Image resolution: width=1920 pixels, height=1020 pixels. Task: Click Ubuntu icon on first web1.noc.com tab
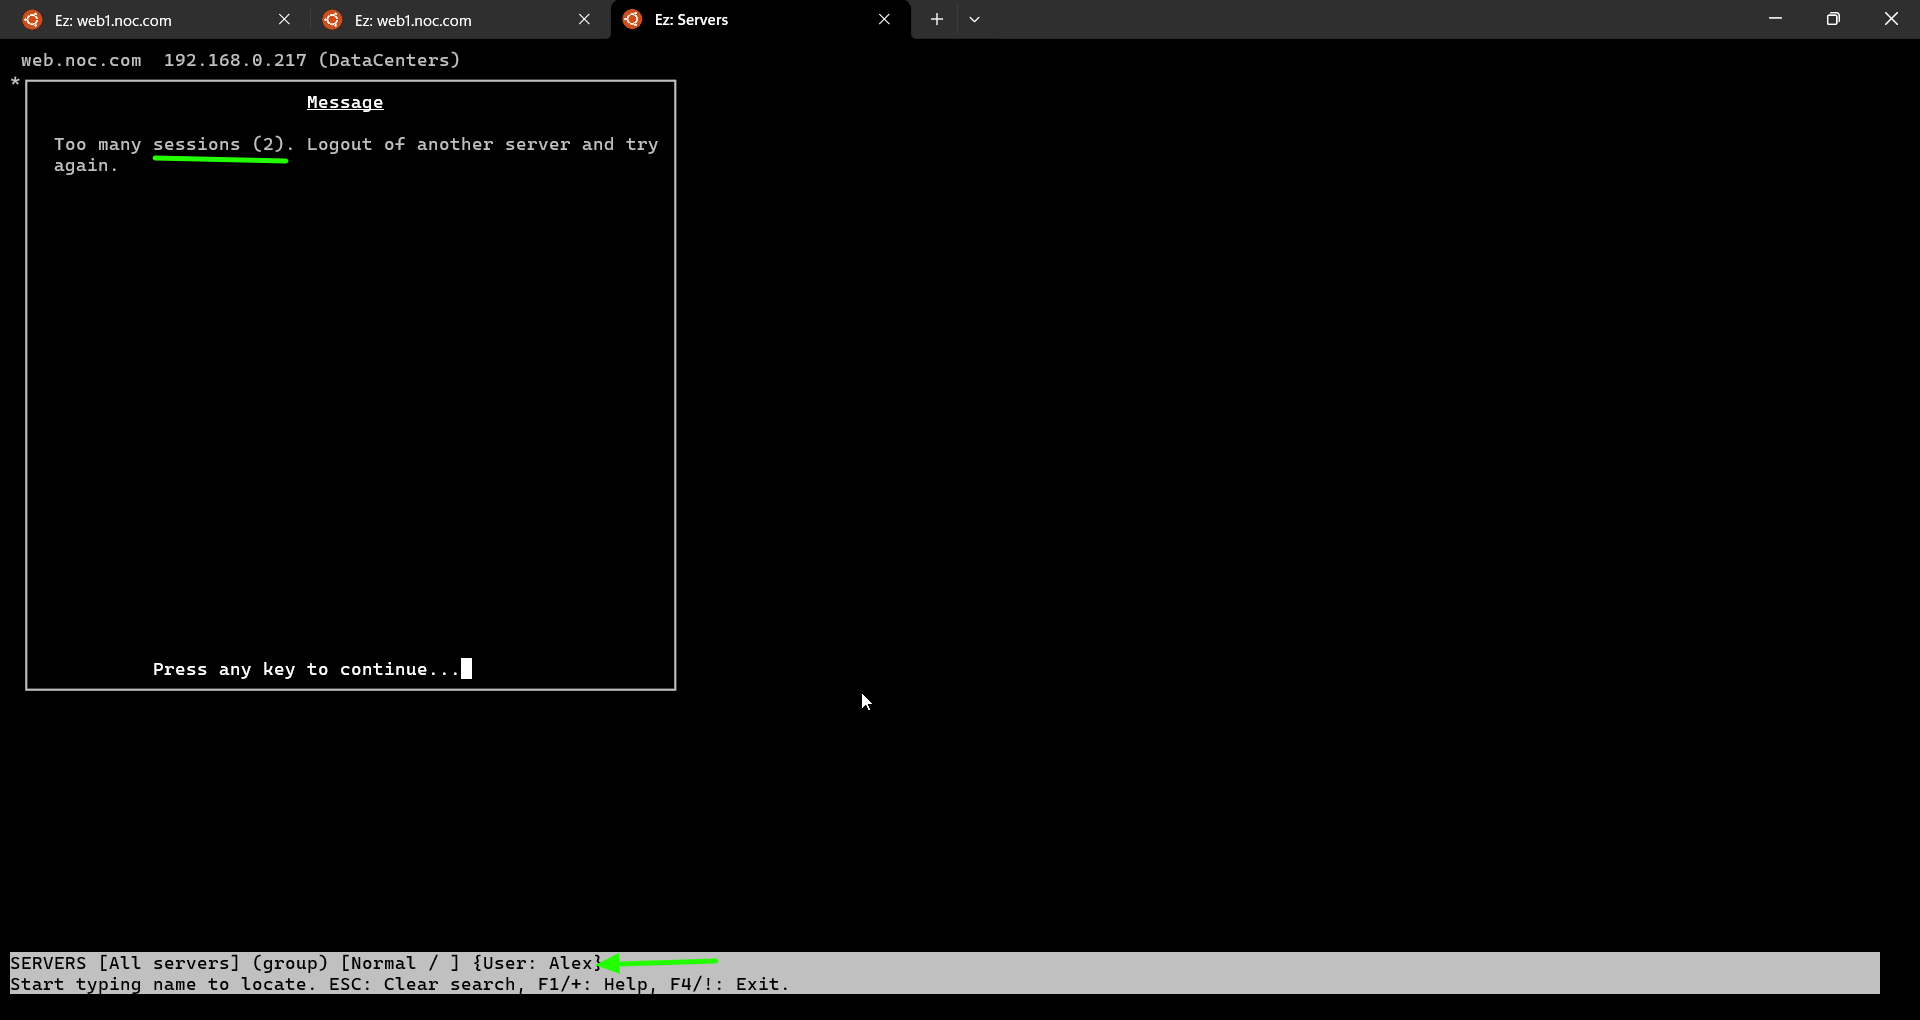tap(33, 19)
